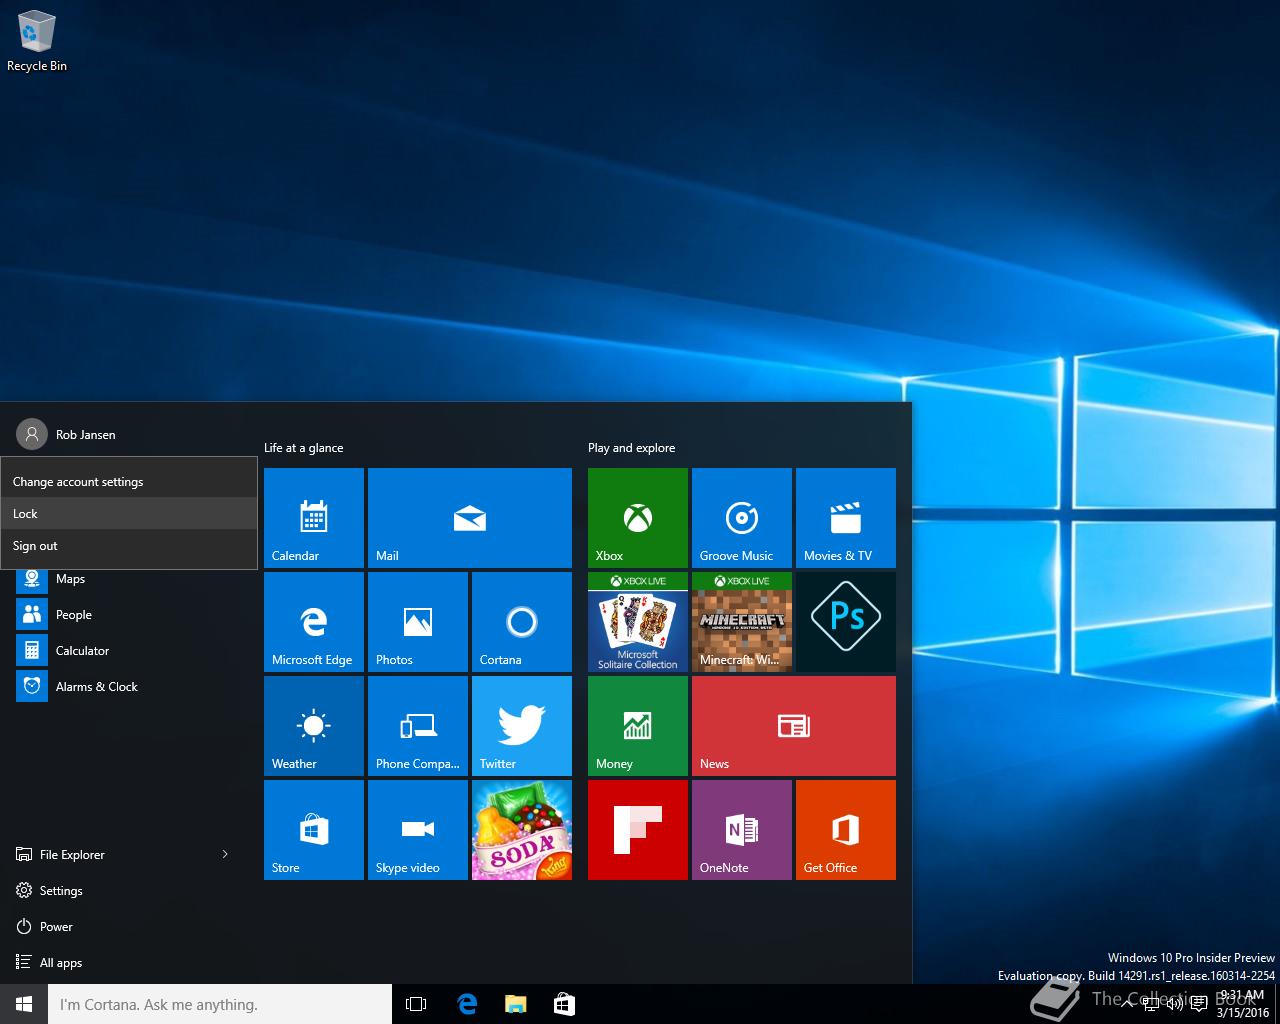Open Task View on the taskbar
Image resolution: width=1280 pixels, height=1024 pixels.
click(x=416, y=1004)
